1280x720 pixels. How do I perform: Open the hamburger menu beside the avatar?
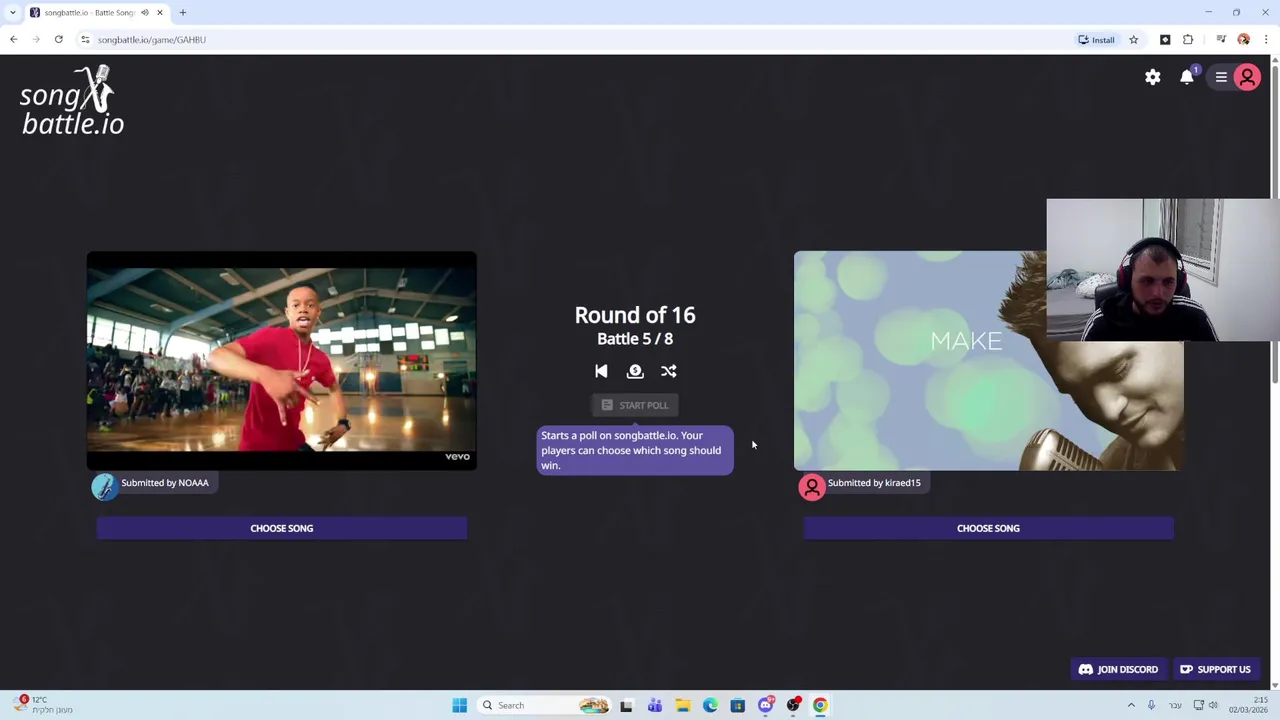click(1221, 77)
